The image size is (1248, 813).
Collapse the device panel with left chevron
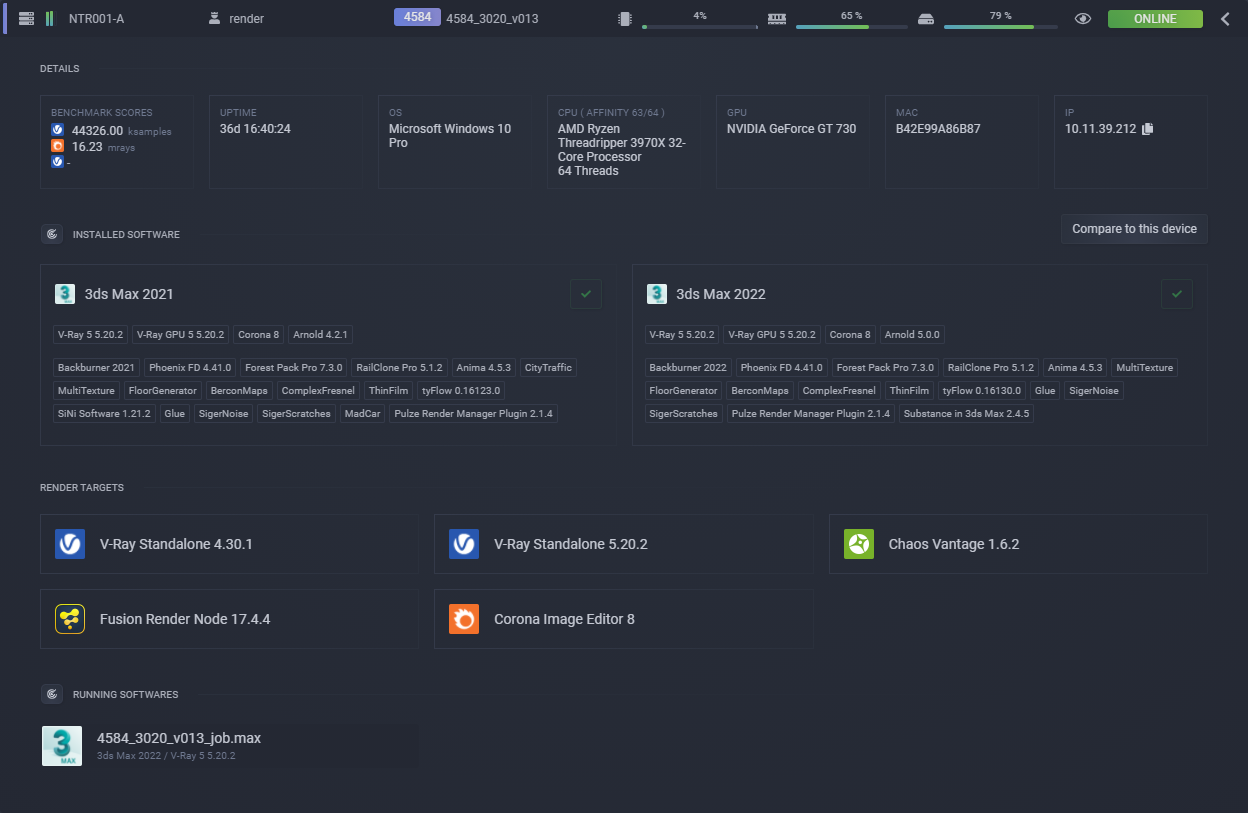(x=1225, y=19)
